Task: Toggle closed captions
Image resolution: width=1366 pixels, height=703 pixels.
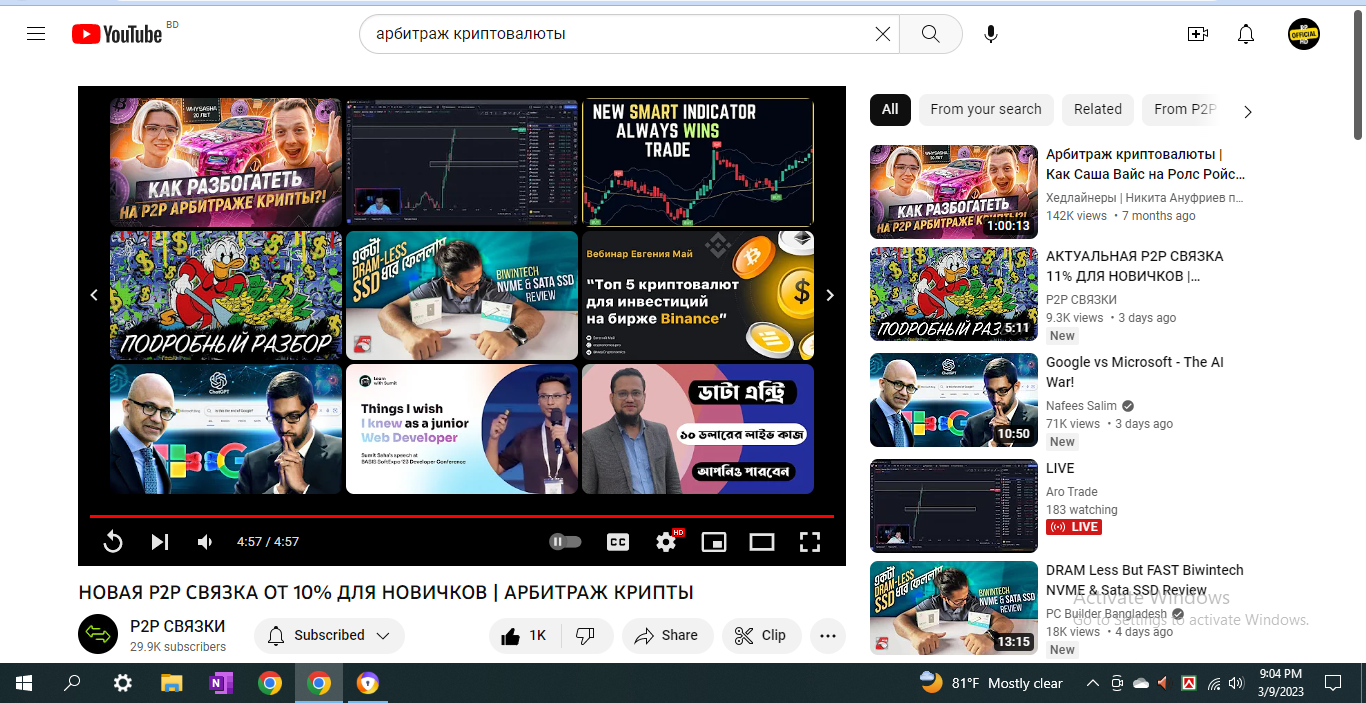Action: click(x=618, y=542)
